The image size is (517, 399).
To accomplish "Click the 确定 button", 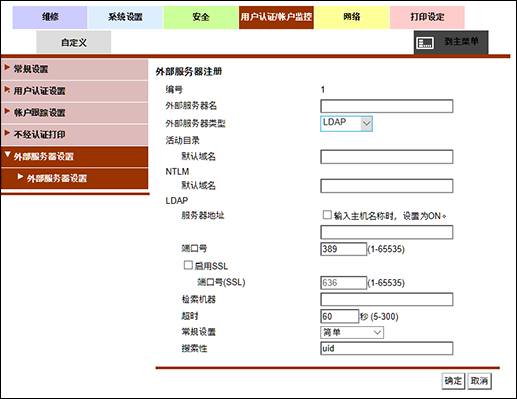I will pos(453,381).
